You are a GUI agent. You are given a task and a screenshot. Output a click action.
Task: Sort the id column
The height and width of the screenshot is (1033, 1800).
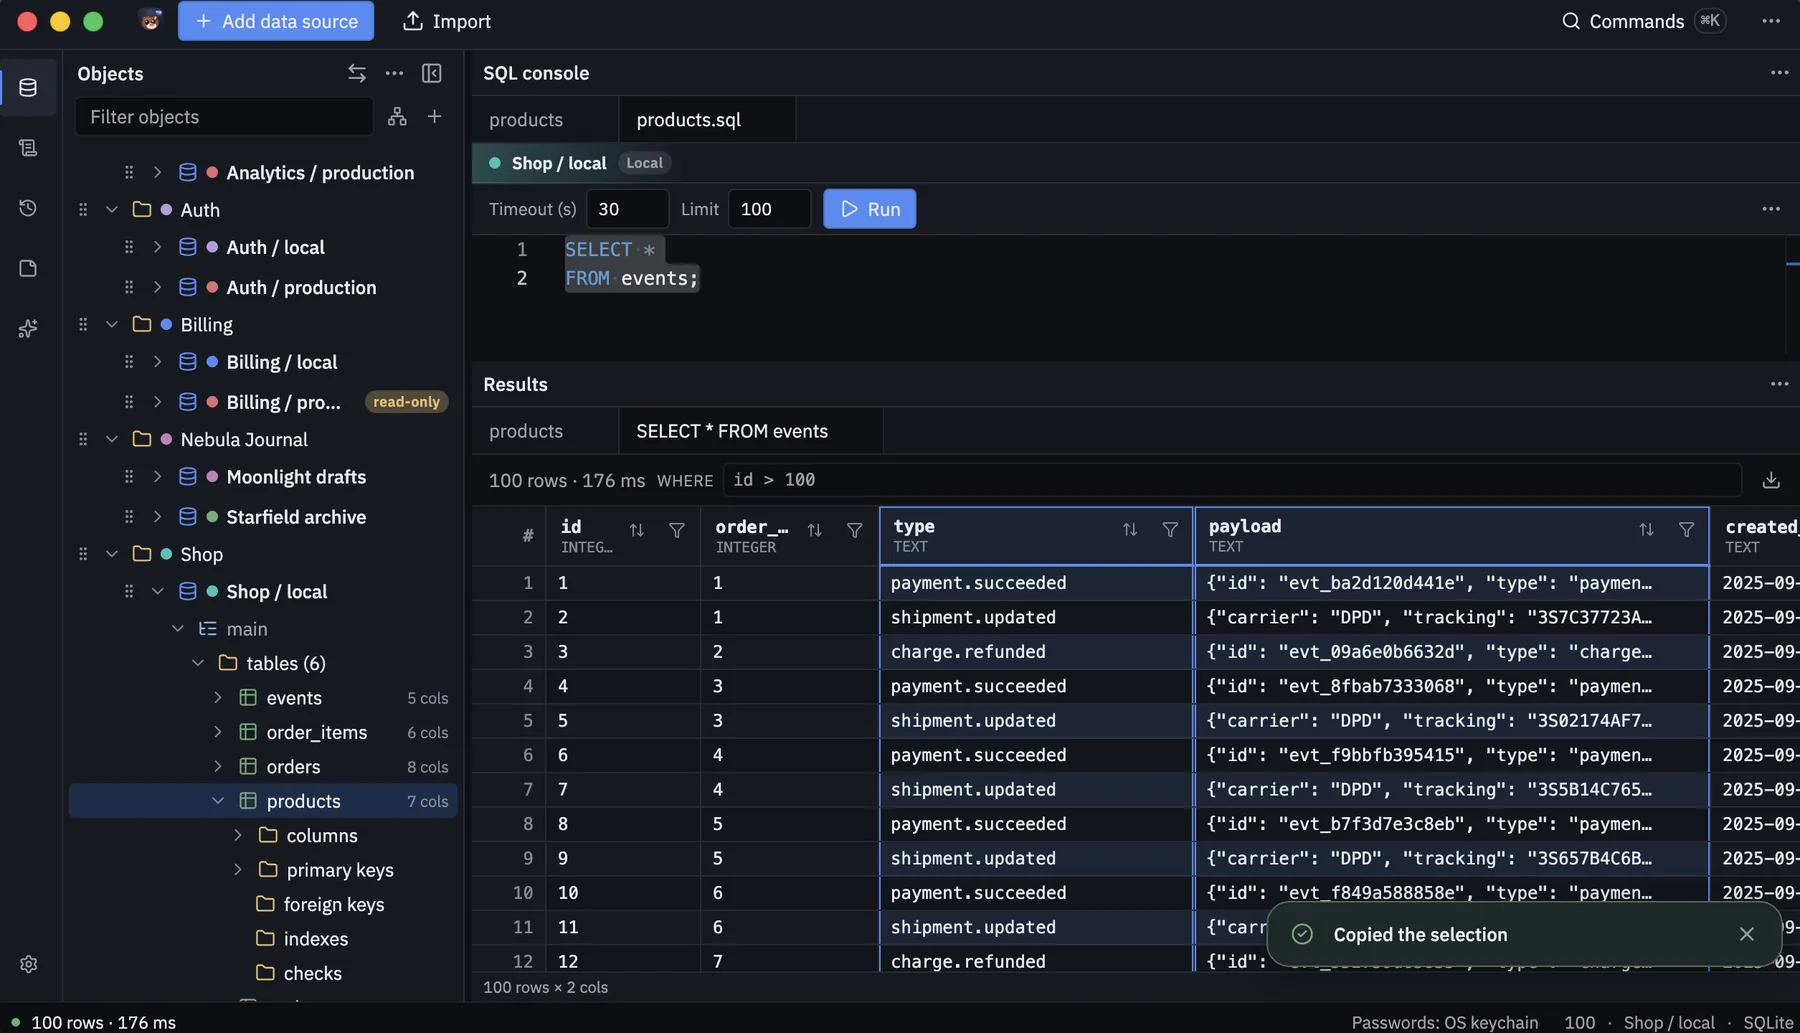click(x=636, y=530)
